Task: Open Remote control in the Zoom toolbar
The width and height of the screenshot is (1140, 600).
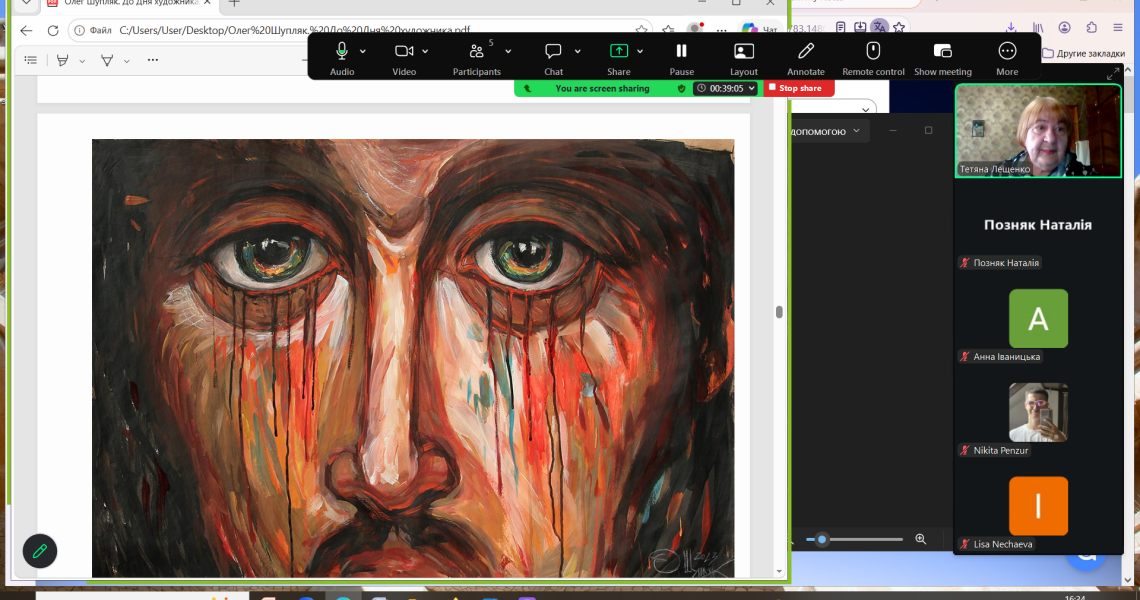Action: tap(873, 58)
